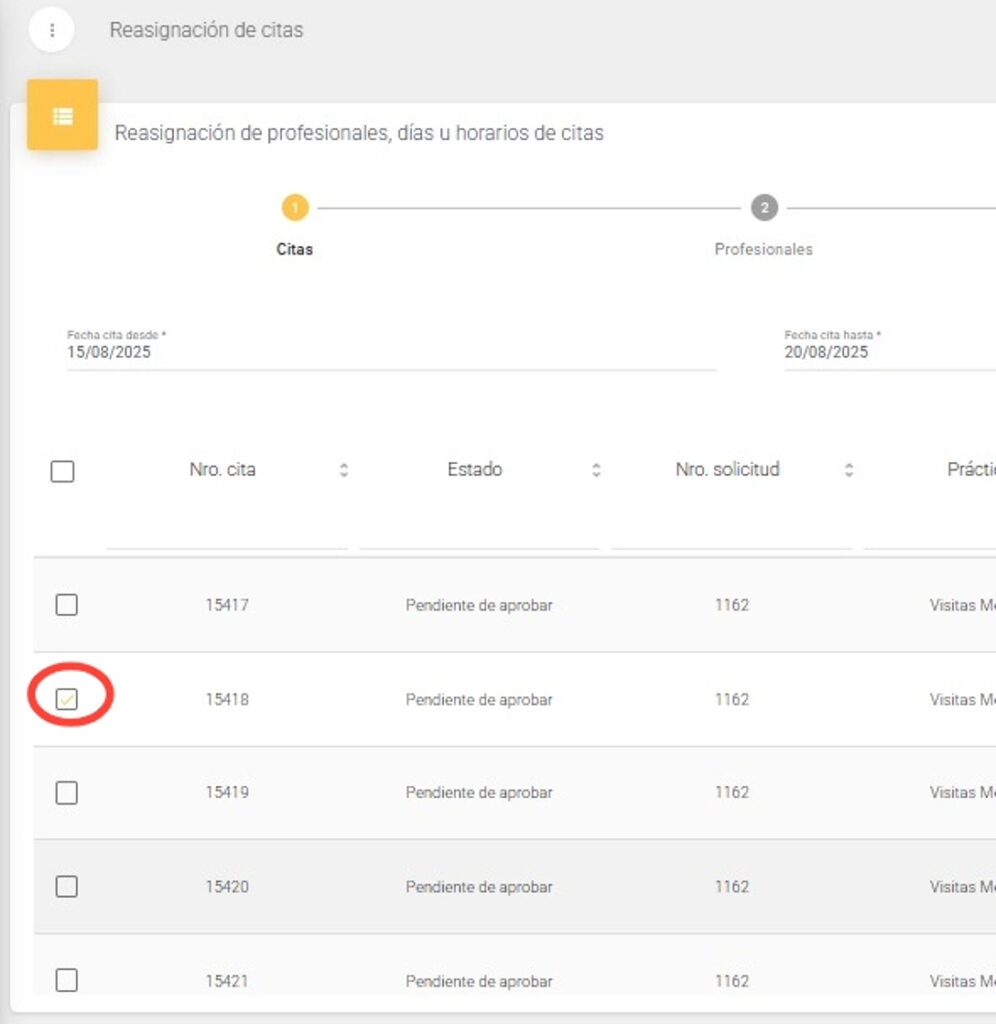Open the three-dot options menu
The height and width of the screenshot is (1024, 996).
tap(52, 30)
